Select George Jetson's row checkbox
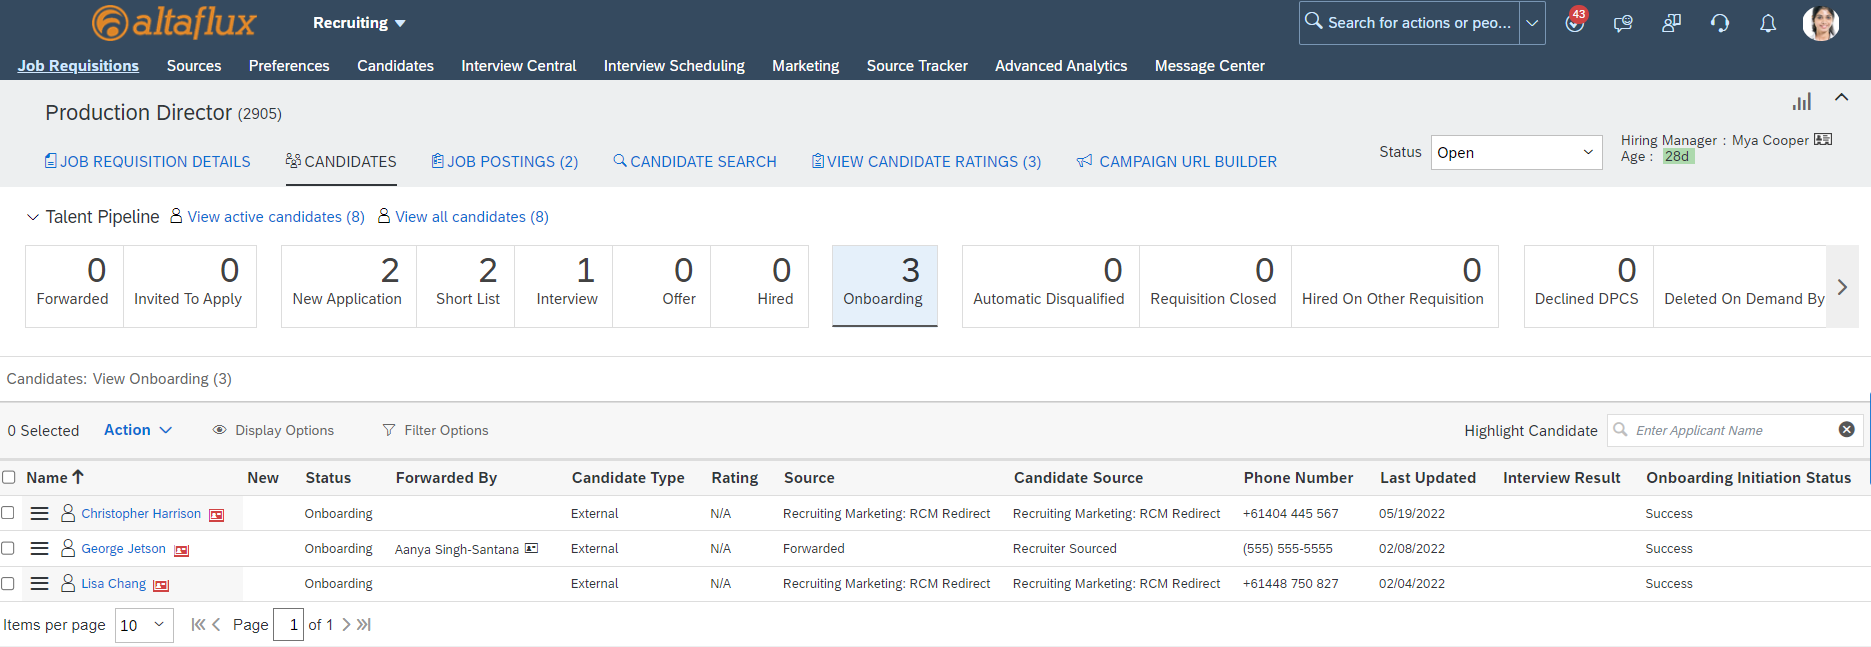 8,547
